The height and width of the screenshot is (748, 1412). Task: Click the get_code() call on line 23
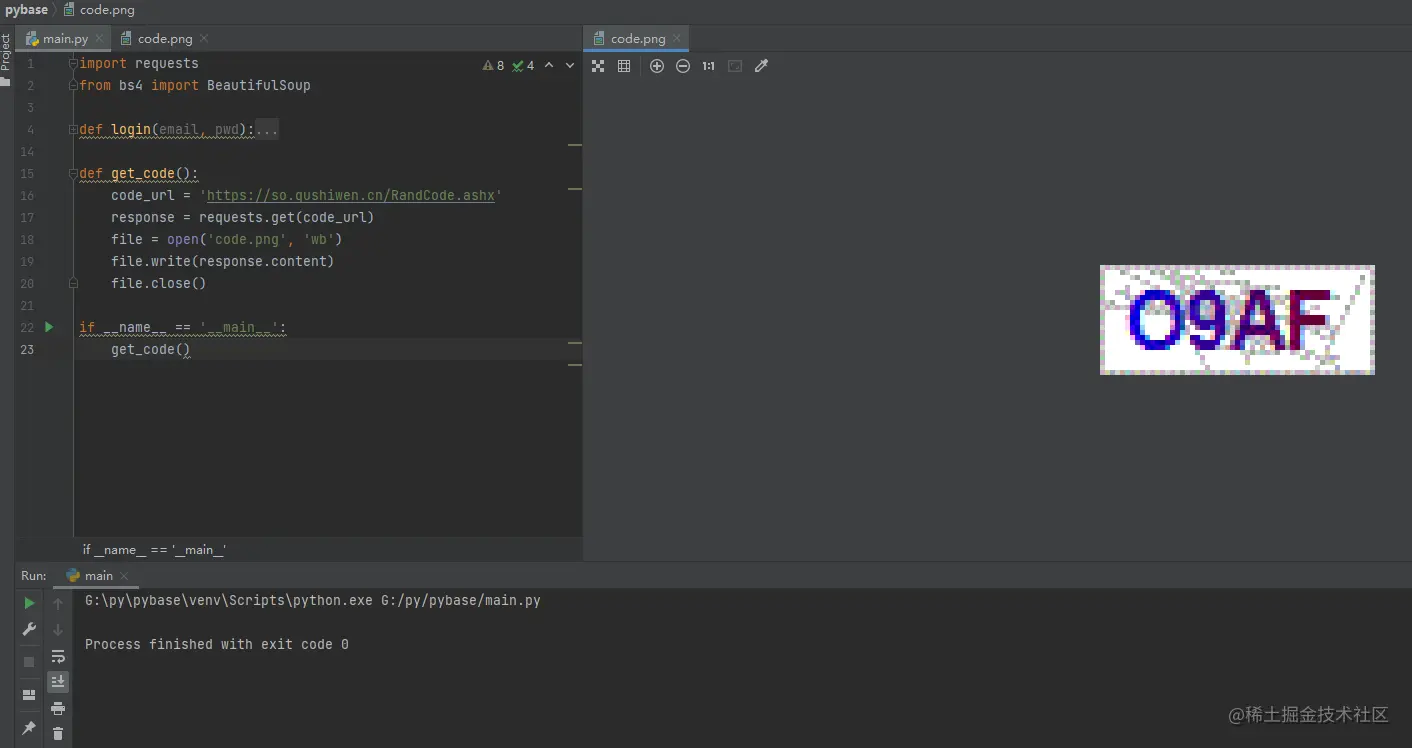(151, 350)
